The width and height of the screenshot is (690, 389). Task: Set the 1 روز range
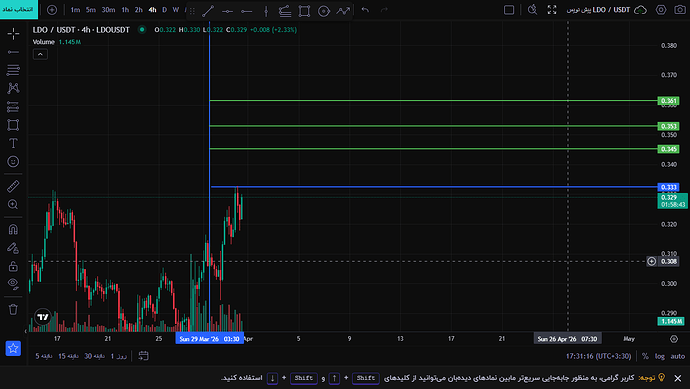point(119,356)
